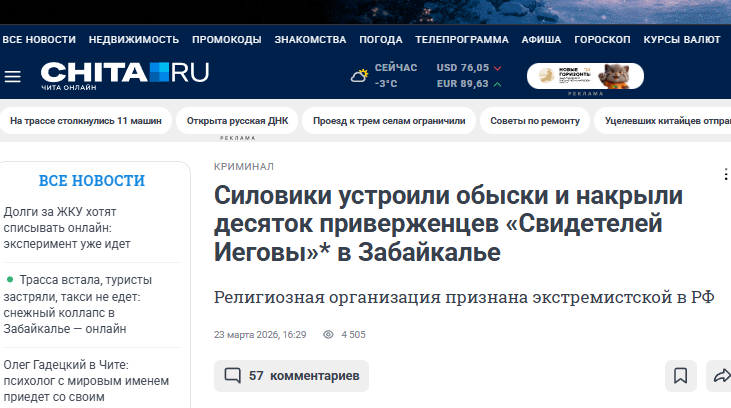Screen dimensions: 731x408
Task: Open the hamburger menu icon
Action: [x=12, y=76]
